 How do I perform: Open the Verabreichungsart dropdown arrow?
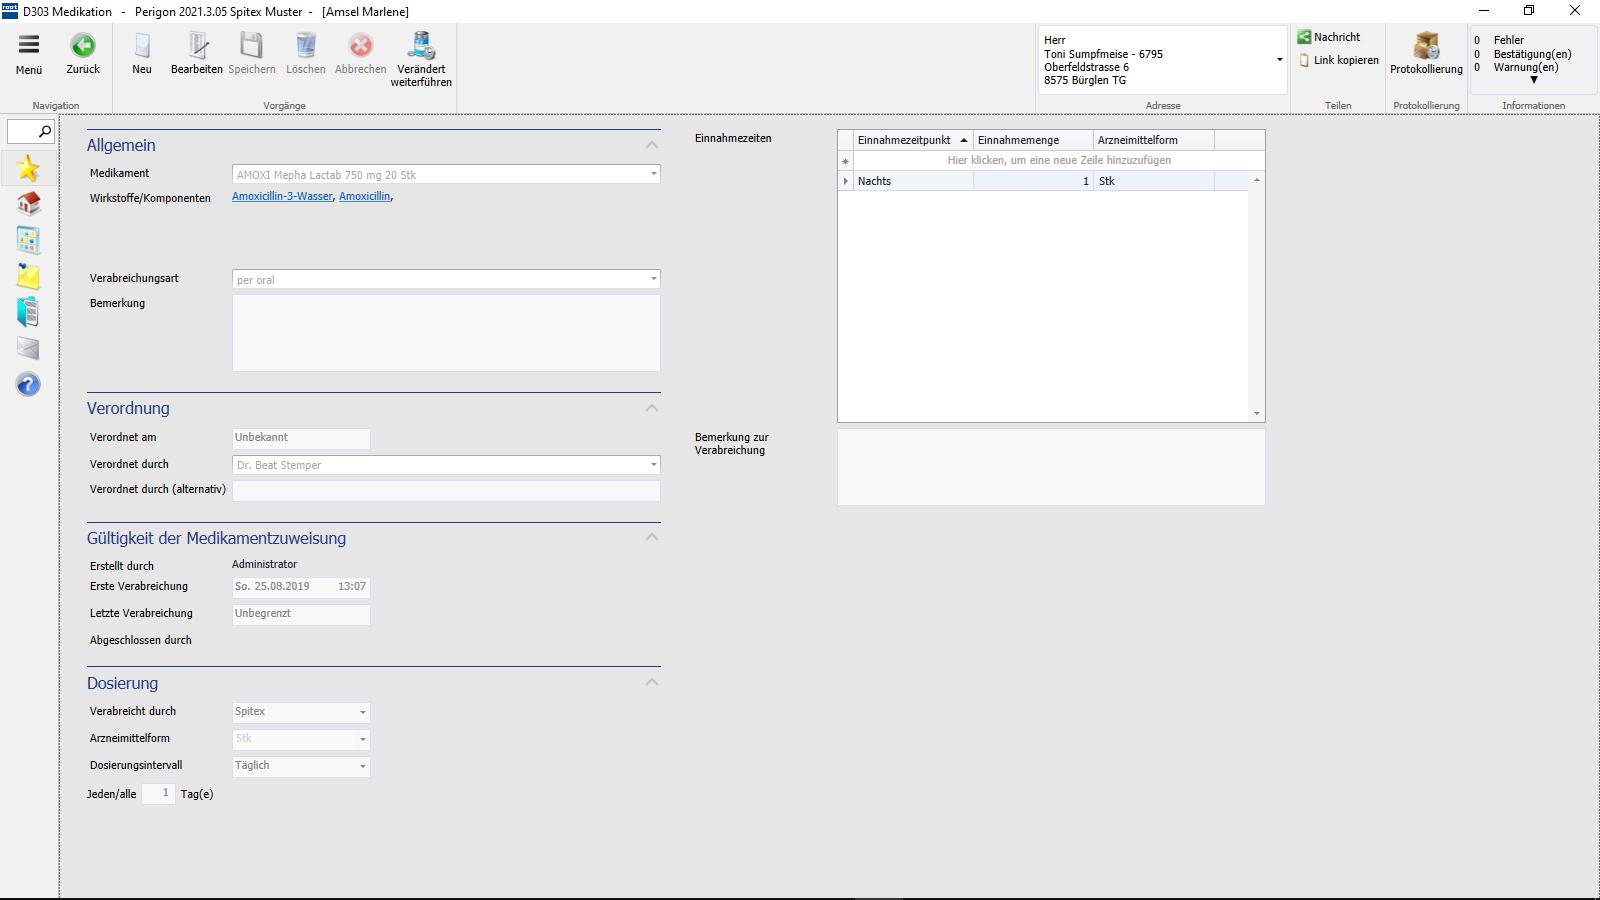654,279
